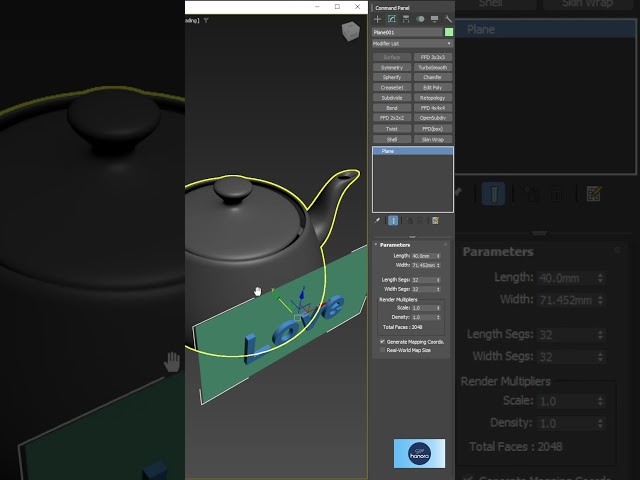Maximize the viewport window
Viewport: 640px width, 480px height.
(x=337, y=7)
